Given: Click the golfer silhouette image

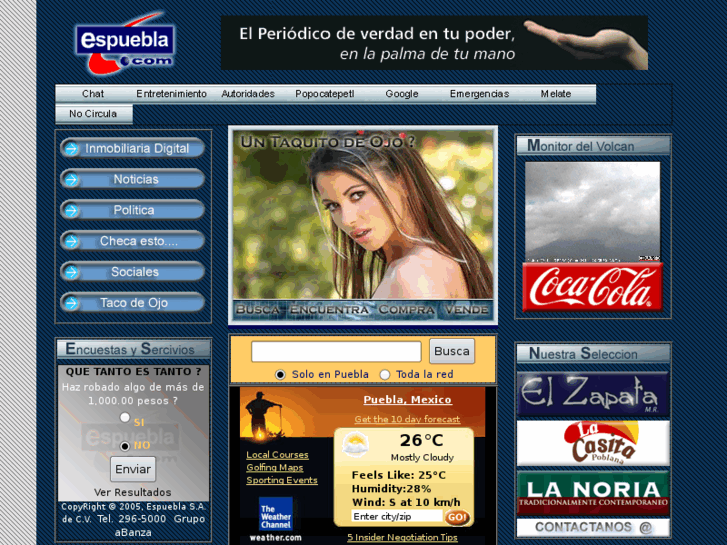Looking at the screenshot, I should click(x=263, y=415).
